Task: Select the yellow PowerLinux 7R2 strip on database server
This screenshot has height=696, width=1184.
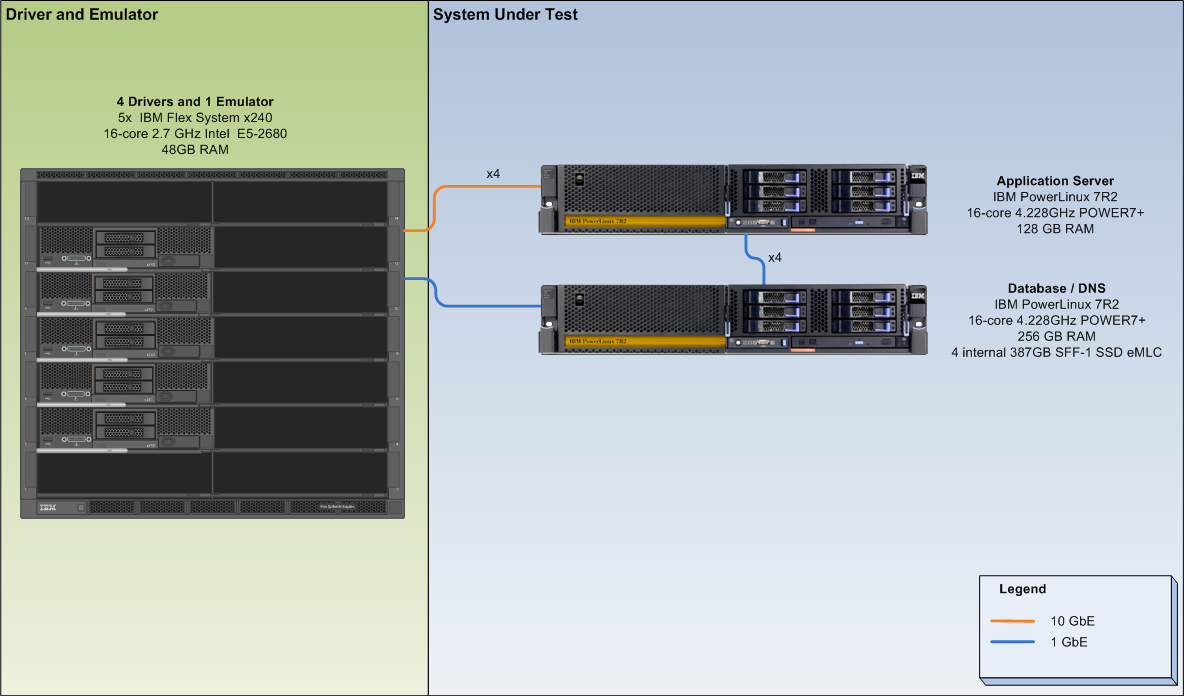Action: coord(643,342)
